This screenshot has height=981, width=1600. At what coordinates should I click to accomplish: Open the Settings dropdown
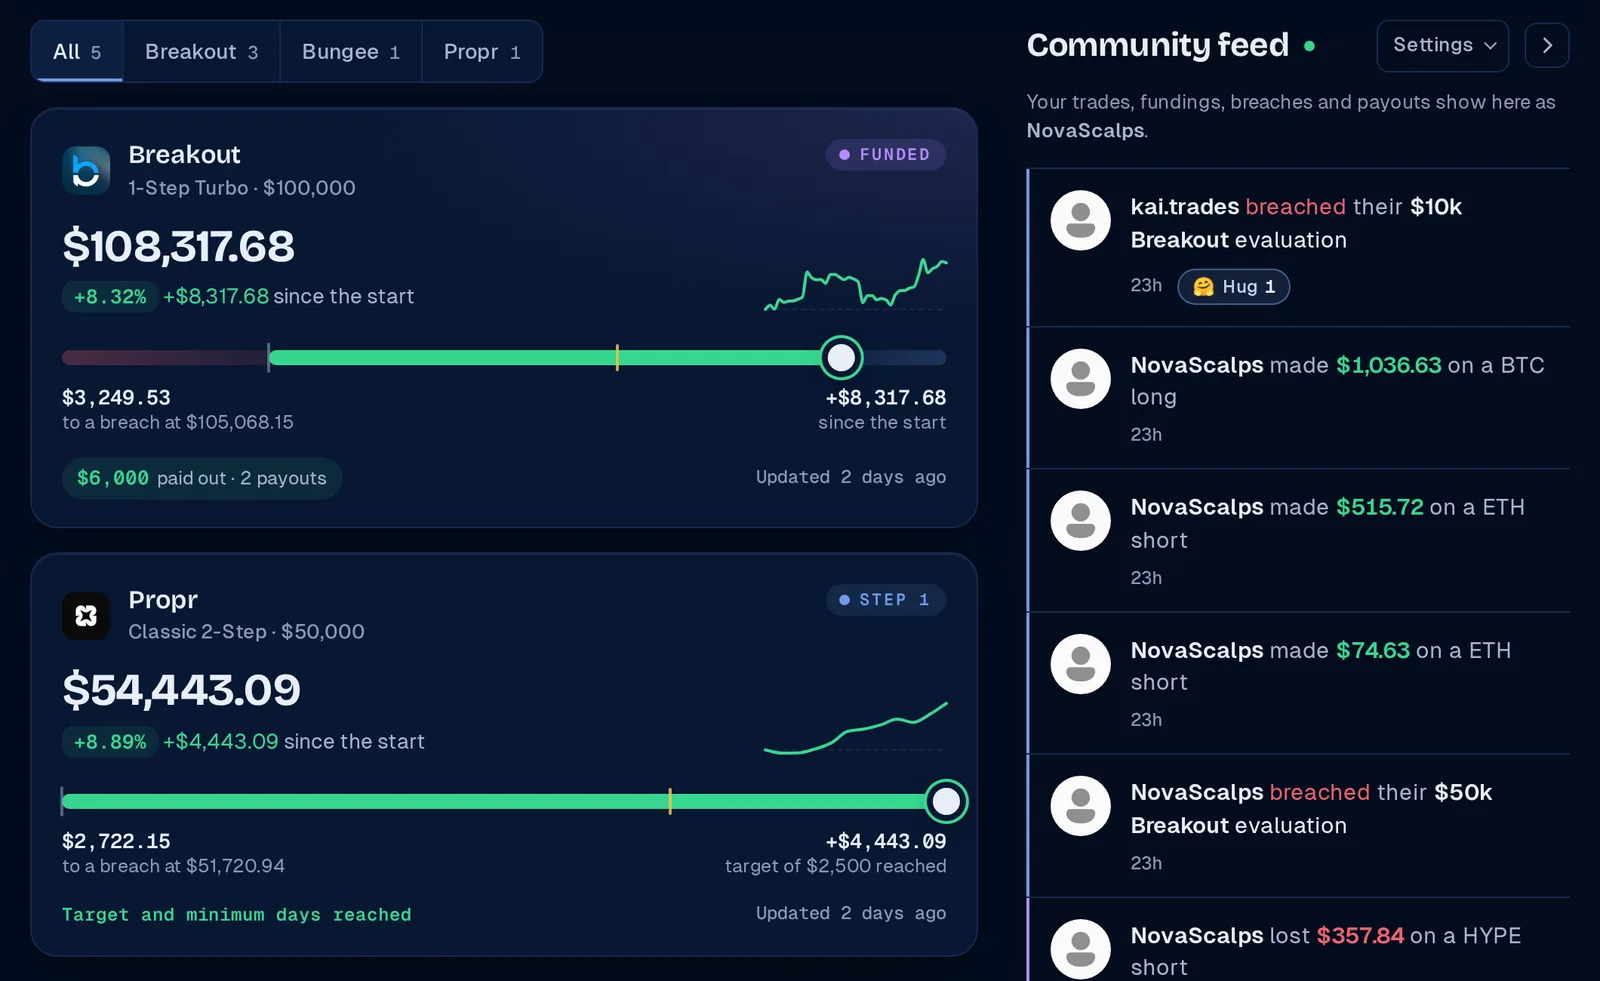(x=1442, y=46)
